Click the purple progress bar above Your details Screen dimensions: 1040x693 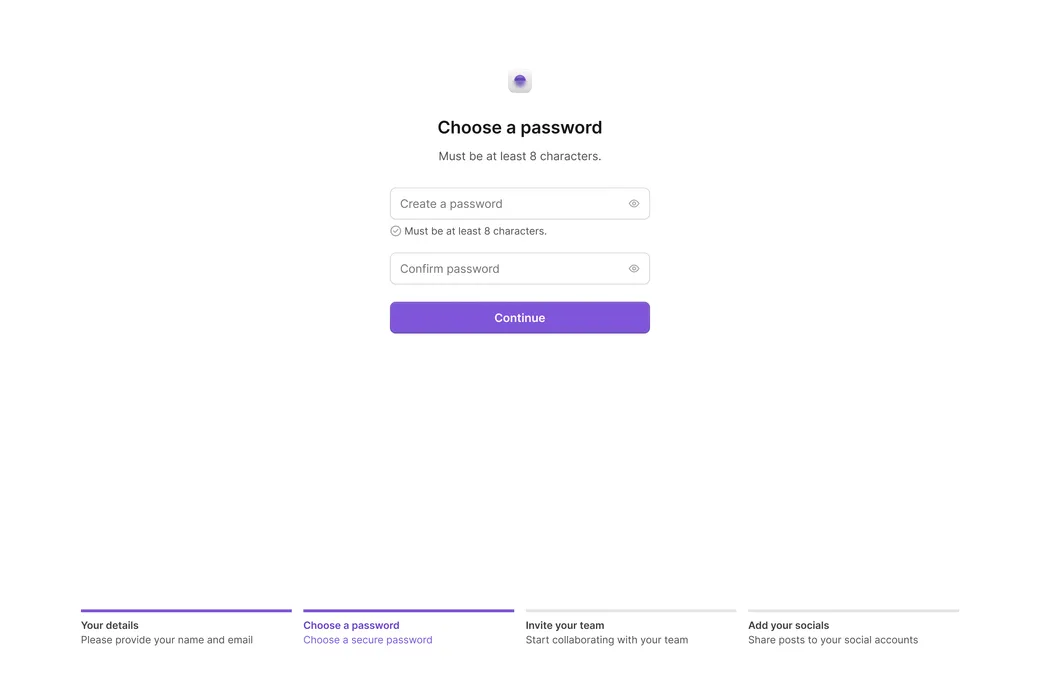click(186, 609)
